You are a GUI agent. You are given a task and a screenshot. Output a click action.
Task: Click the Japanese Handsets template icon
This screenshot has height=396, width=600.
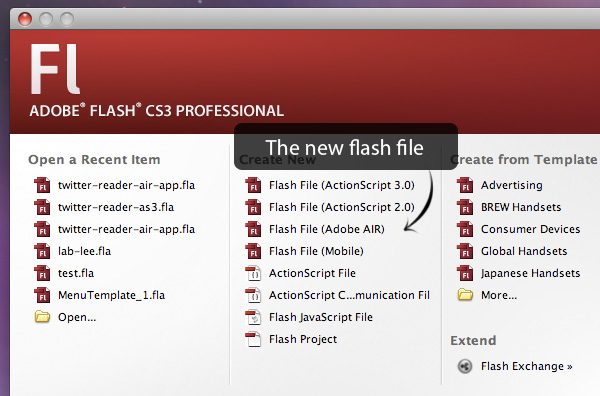(x=465, y=273)
